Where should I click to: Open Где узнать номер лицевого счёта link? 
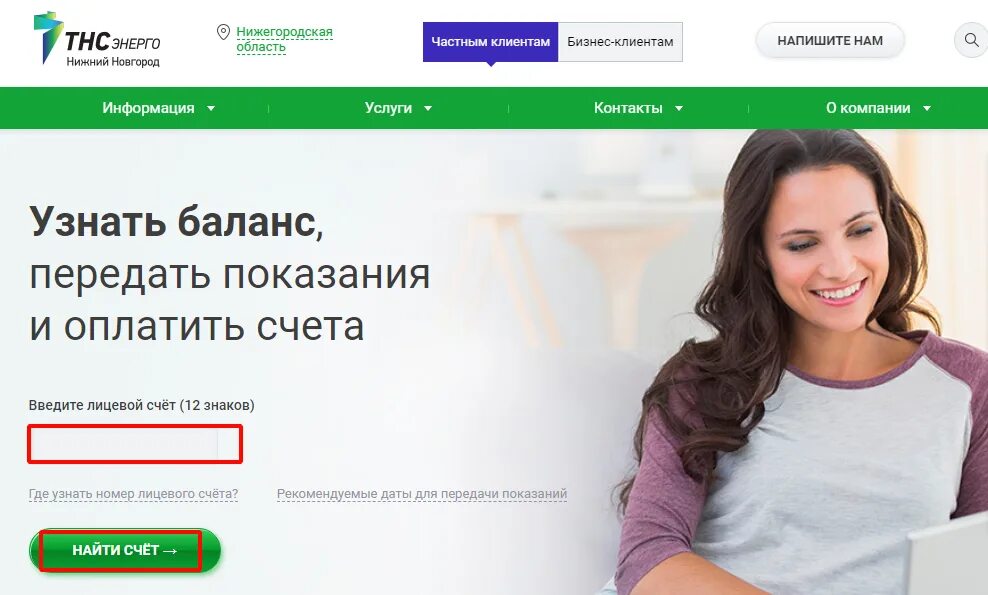tap(134, 494)
